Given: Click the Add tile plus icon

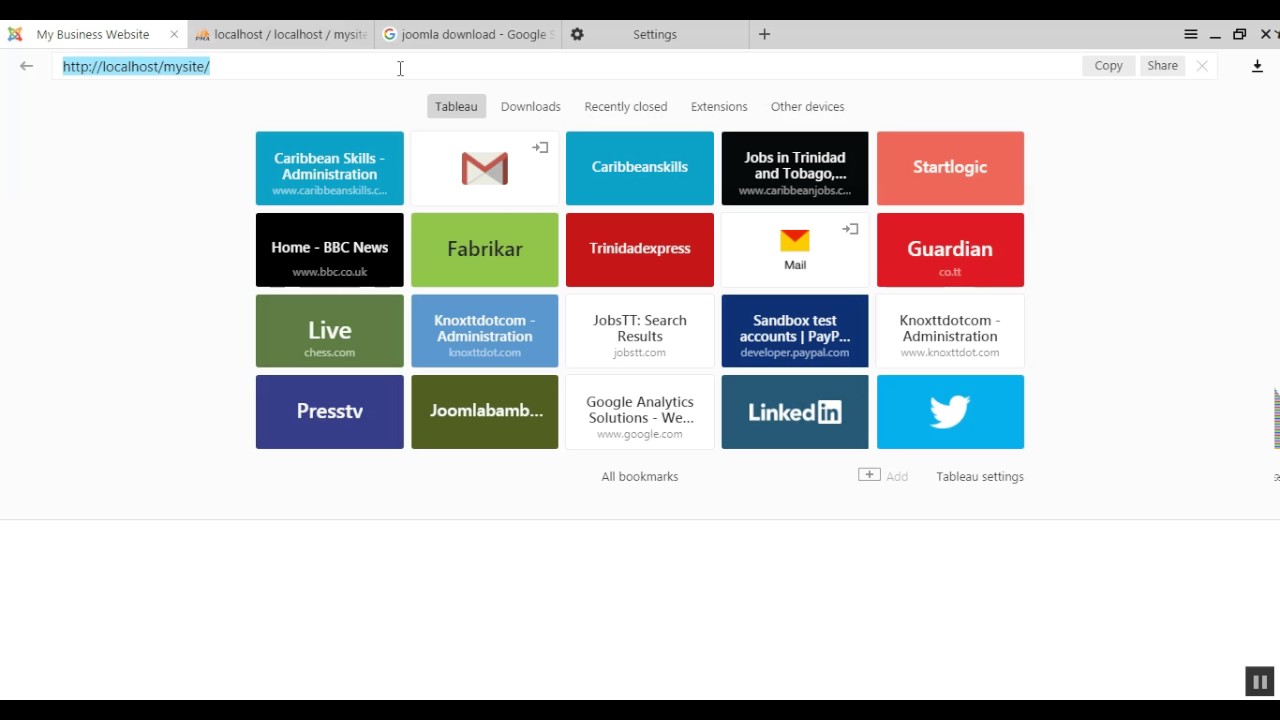Looking at the screenshot, I should pos(869,475).
